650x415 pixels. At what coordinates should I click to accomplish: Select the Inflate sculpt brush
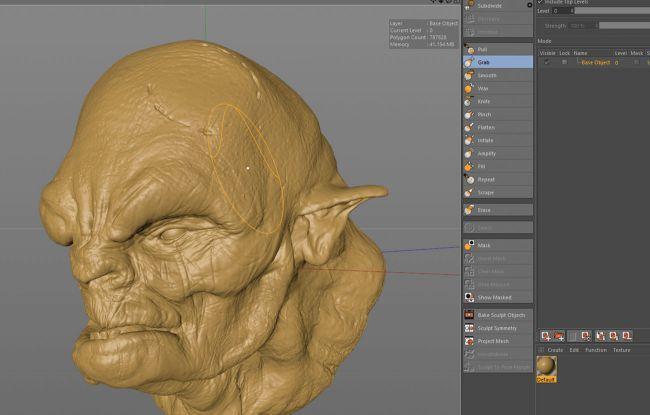click(x=497, y=141)
